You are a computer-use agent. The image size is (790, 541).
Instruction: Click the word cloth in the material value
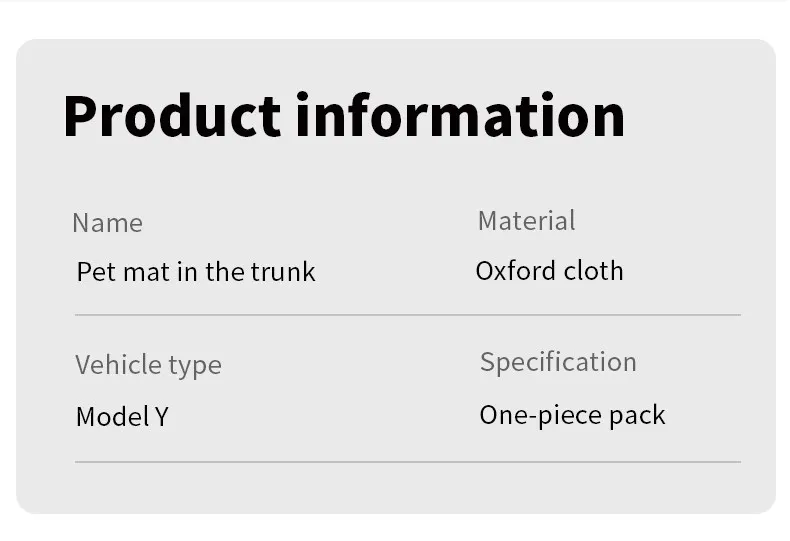click(x=594, y=270)
